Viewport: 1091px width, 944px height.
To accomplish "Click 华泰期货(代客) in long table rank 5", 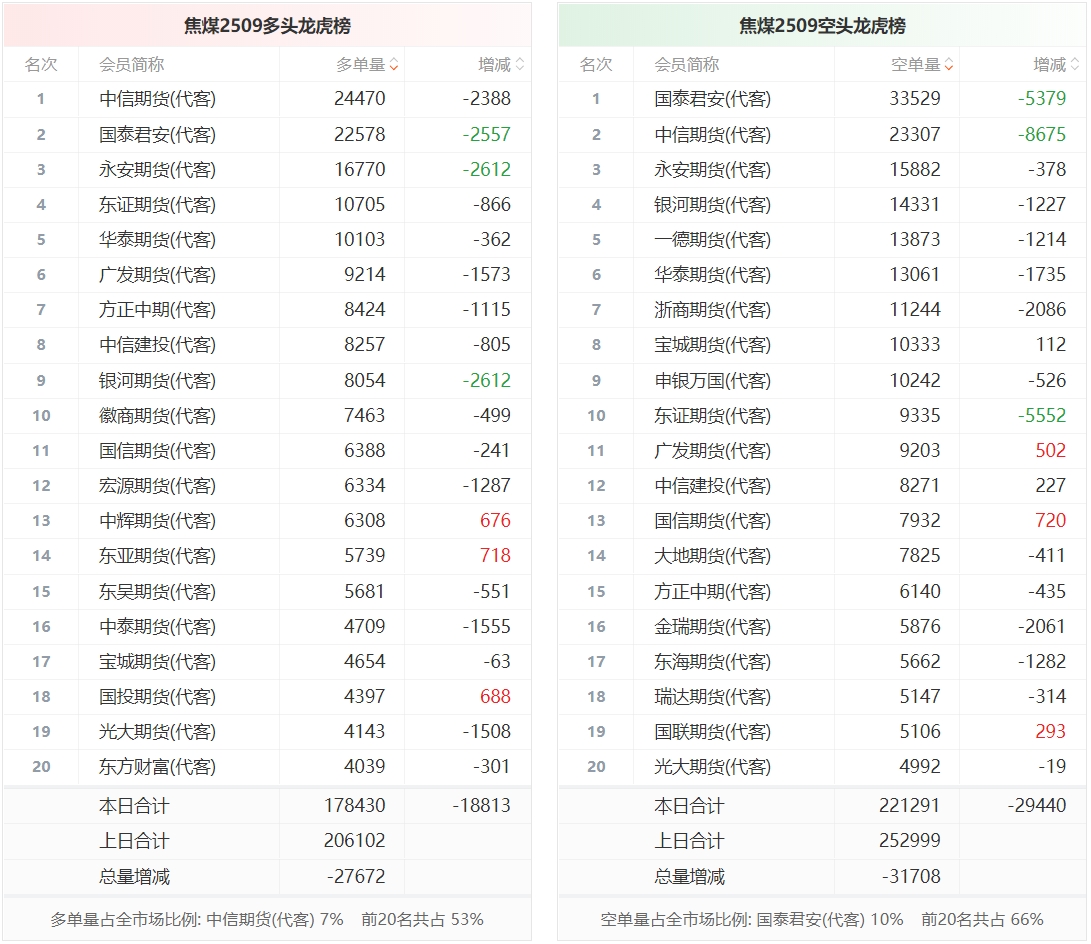I will click(x=157, y=239).
